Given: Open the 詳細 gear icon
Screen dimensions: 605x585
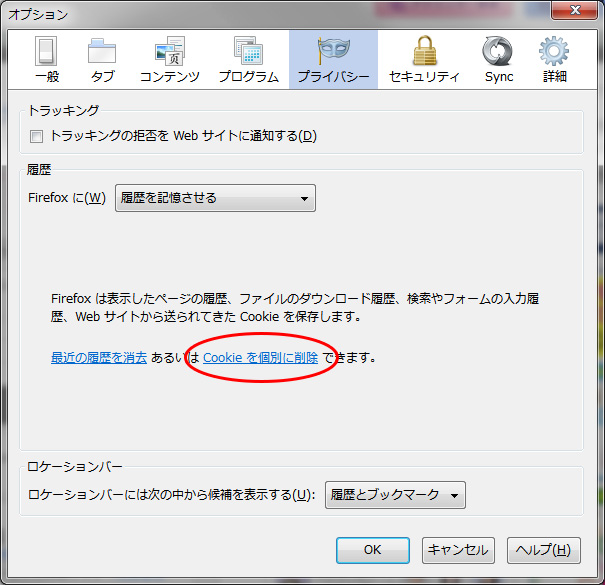Looking at the screenshot, I should pyautogui.click(x=554, y=51).
